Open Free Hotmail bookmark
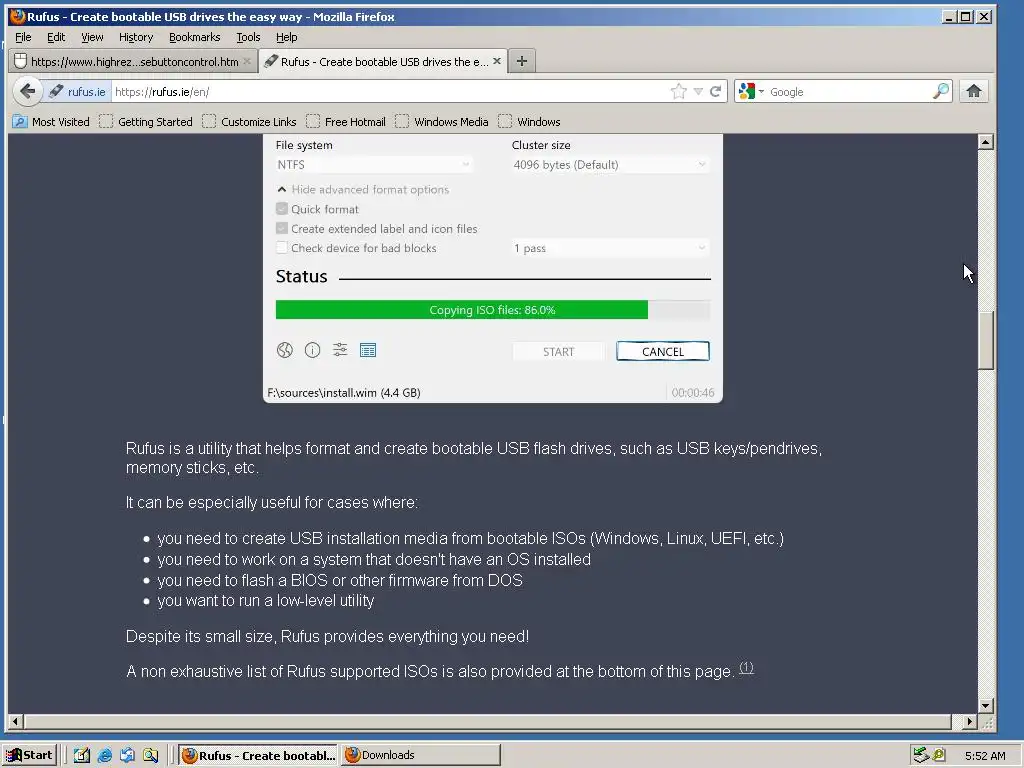Screen dimensions: 1024x768 [345, 121]
